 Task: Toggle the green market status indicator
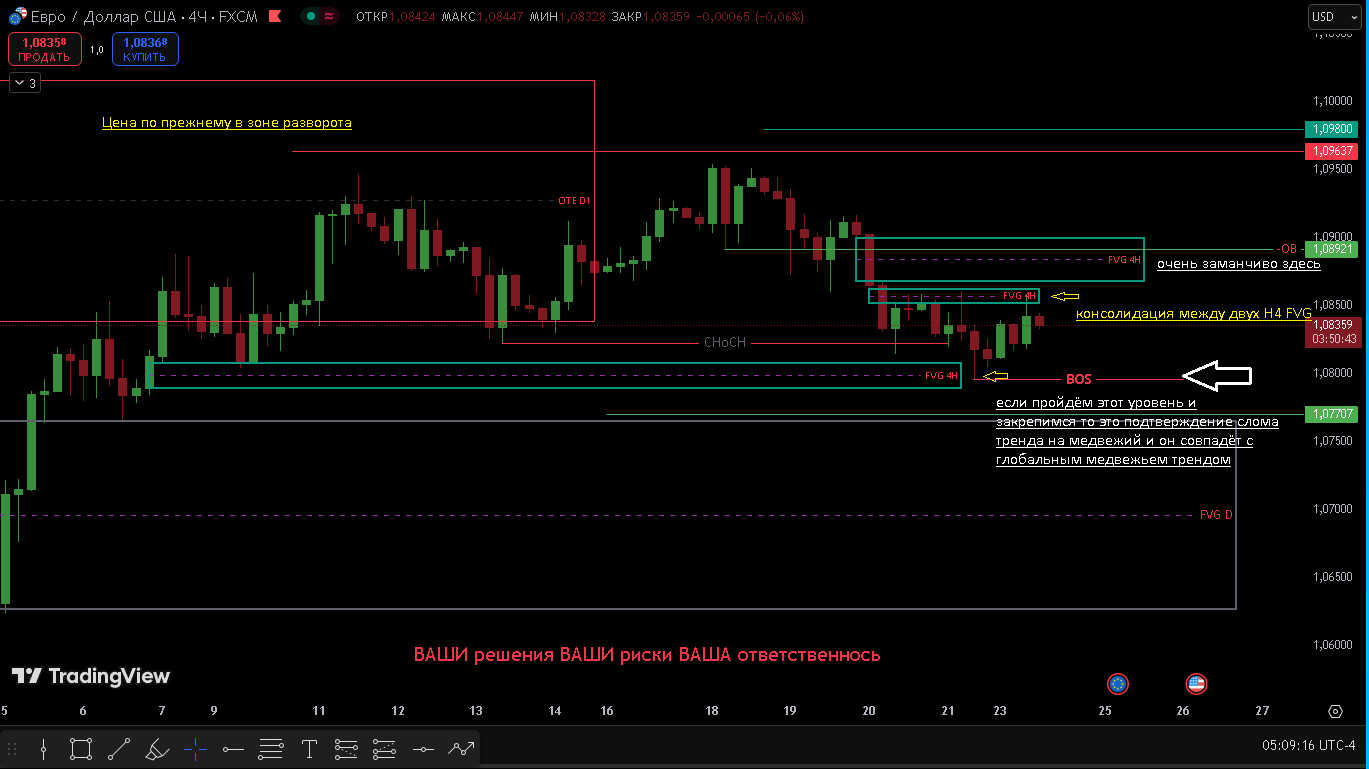pyautogui.click(x=312, y=17)
